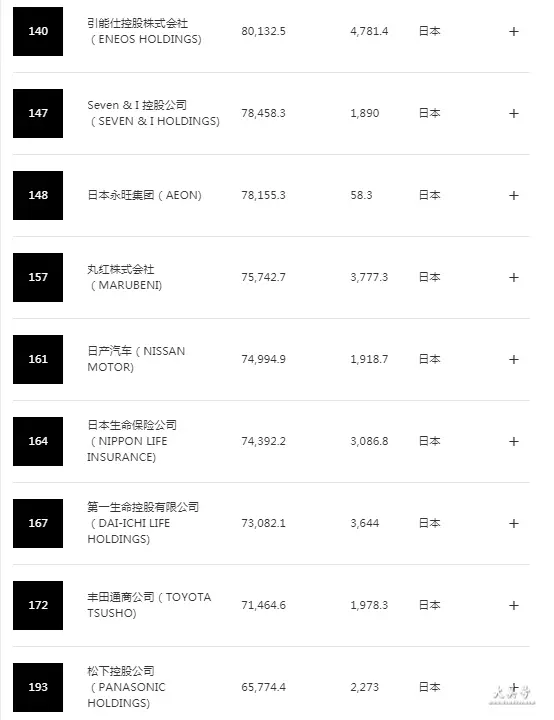Expand Nippon Life Insurance row details
554x720 pixels.
[x=514, y=441]
